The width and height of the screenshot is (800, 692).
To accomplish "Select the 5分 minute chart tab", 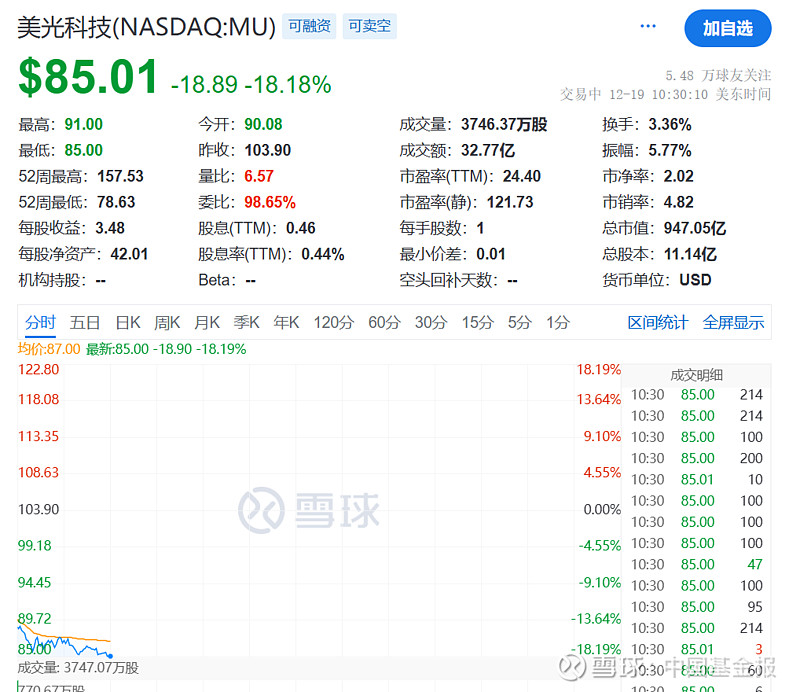I will coord(519,322).
